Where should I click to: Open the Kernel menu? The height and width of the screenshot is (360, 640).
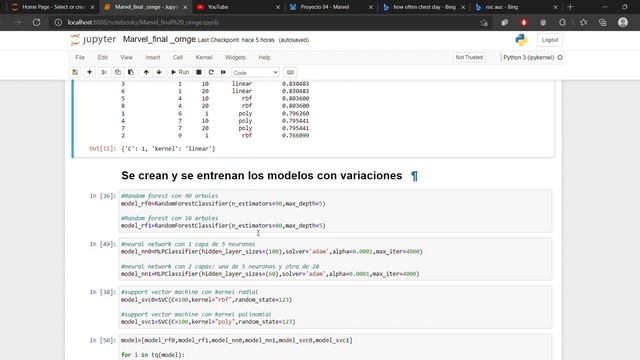tap(204, 58)
